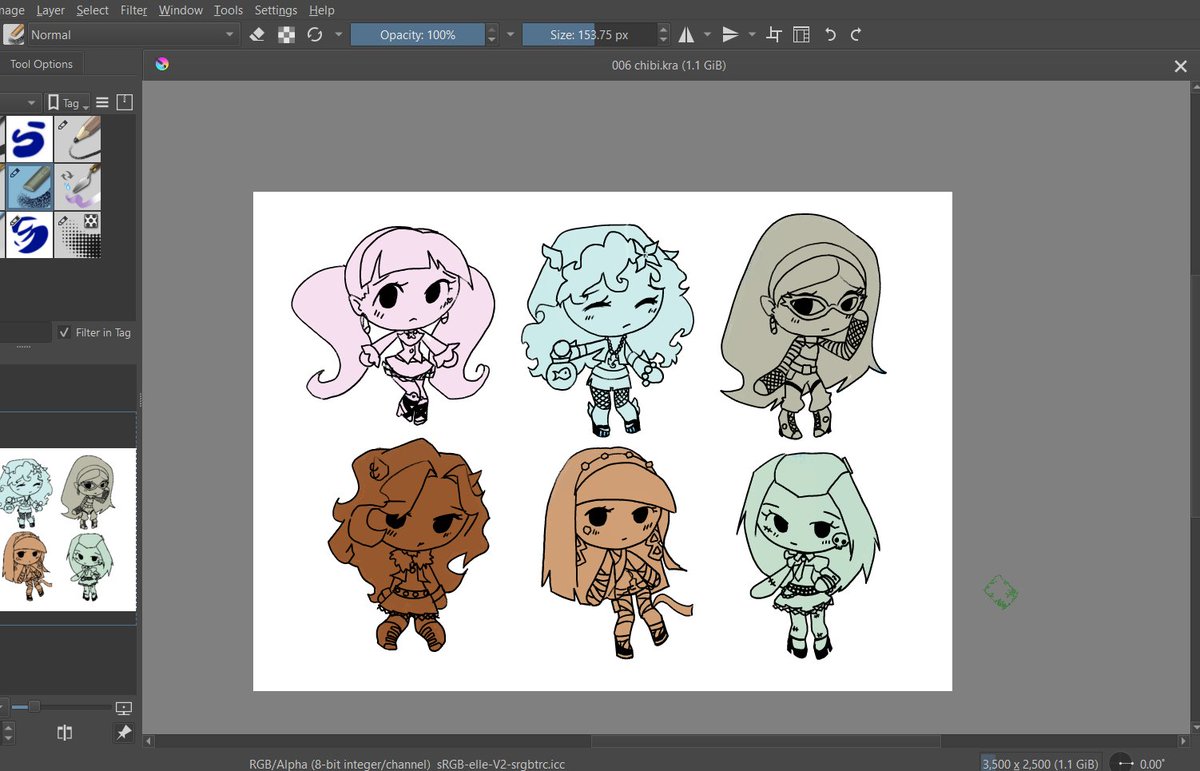Open the Filter menu

coord(134,10)
